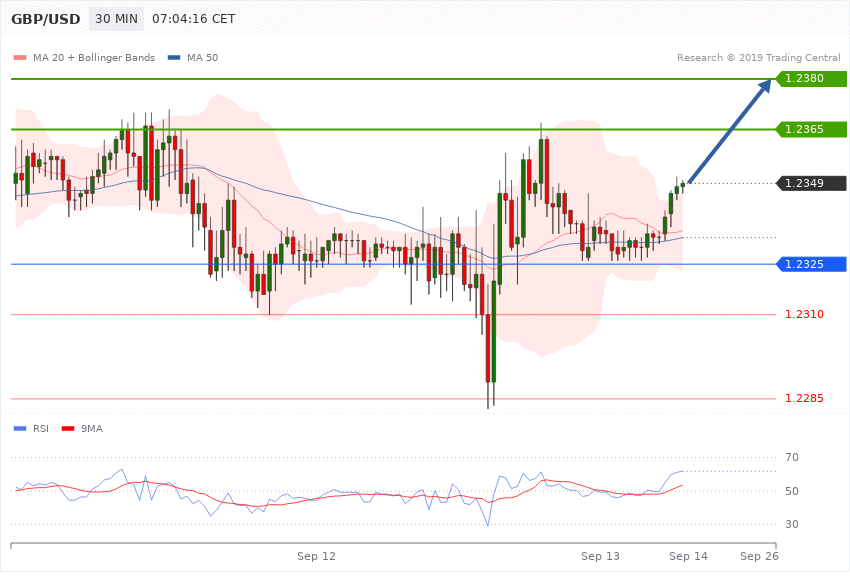This screenshot has height=576, width=850.
Task: Click the RSI 30 level label
Action: [x=792, y=525]
